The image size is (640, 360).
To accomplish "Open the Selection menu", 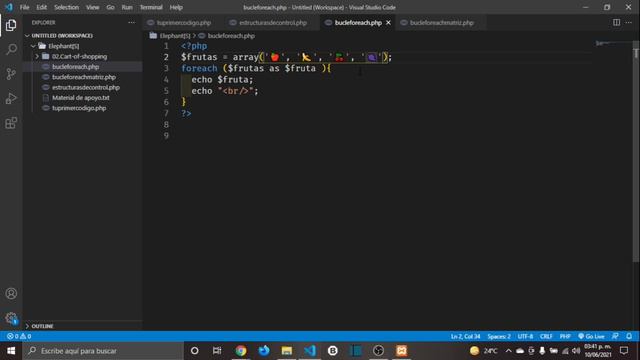I will (67, 7).
